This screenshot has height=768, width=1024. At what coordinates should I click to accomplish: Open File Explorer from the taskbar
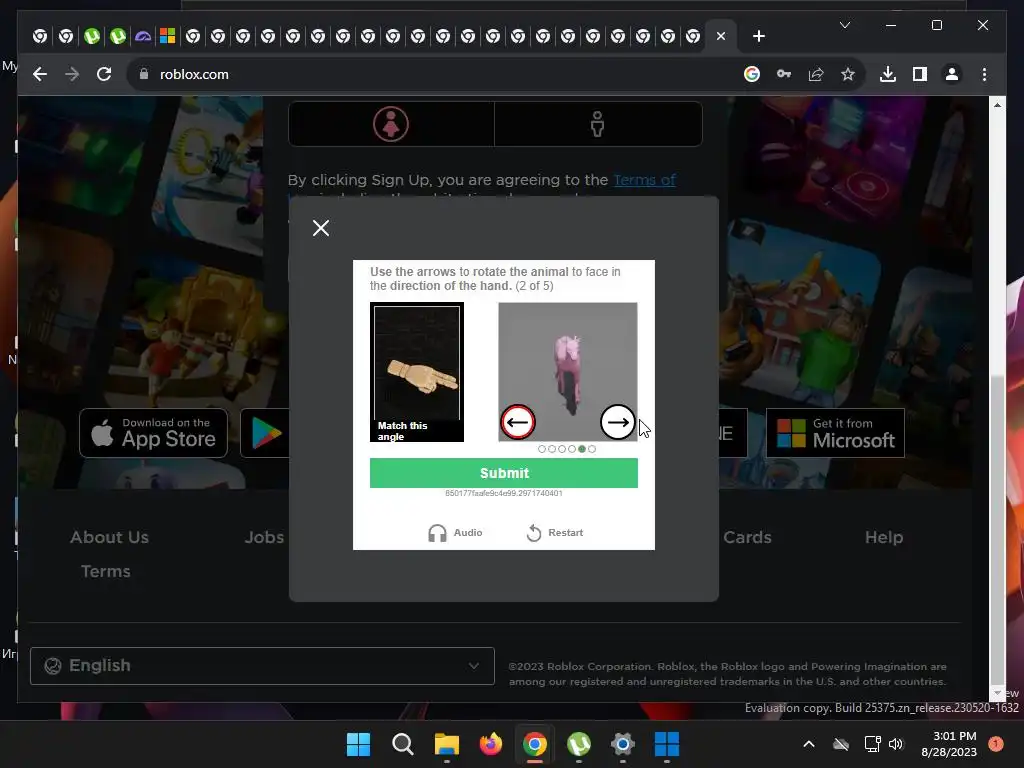[x=447, y=744]
